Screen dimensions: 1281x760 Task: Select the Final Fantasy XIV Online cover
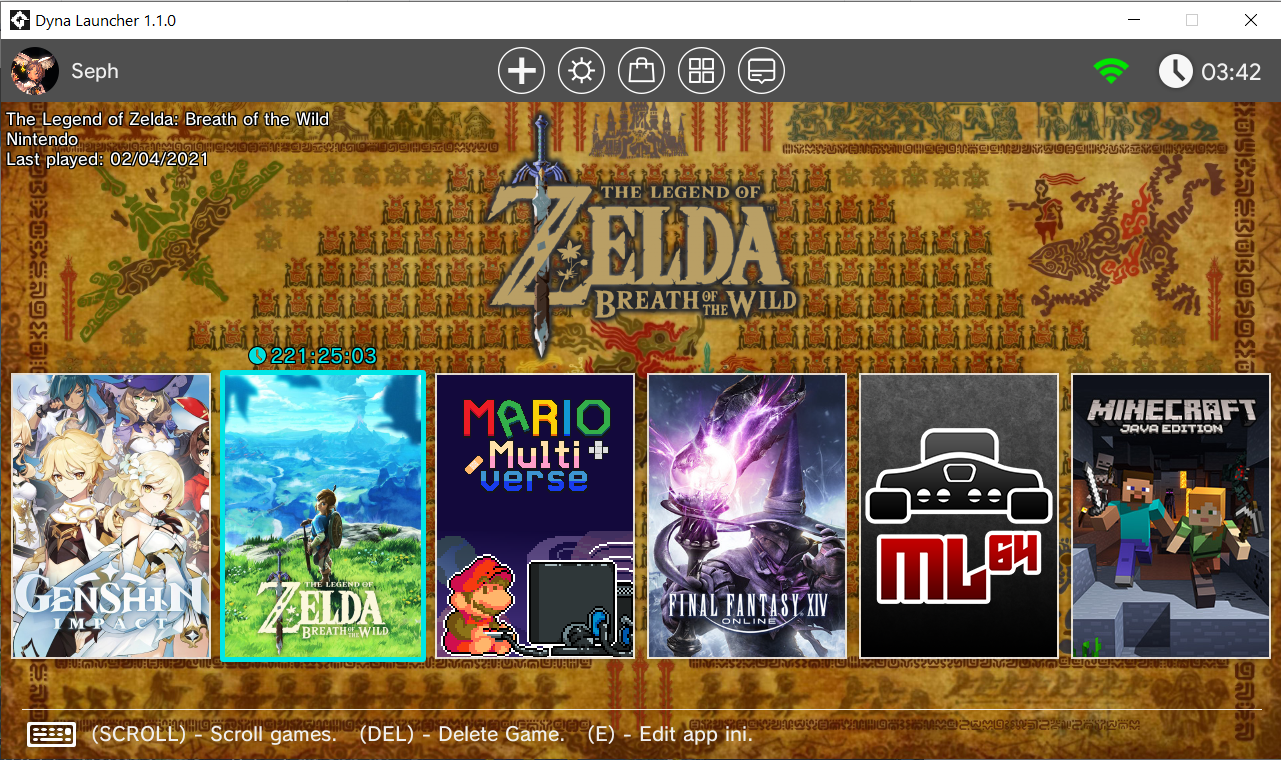coord(747,516)
